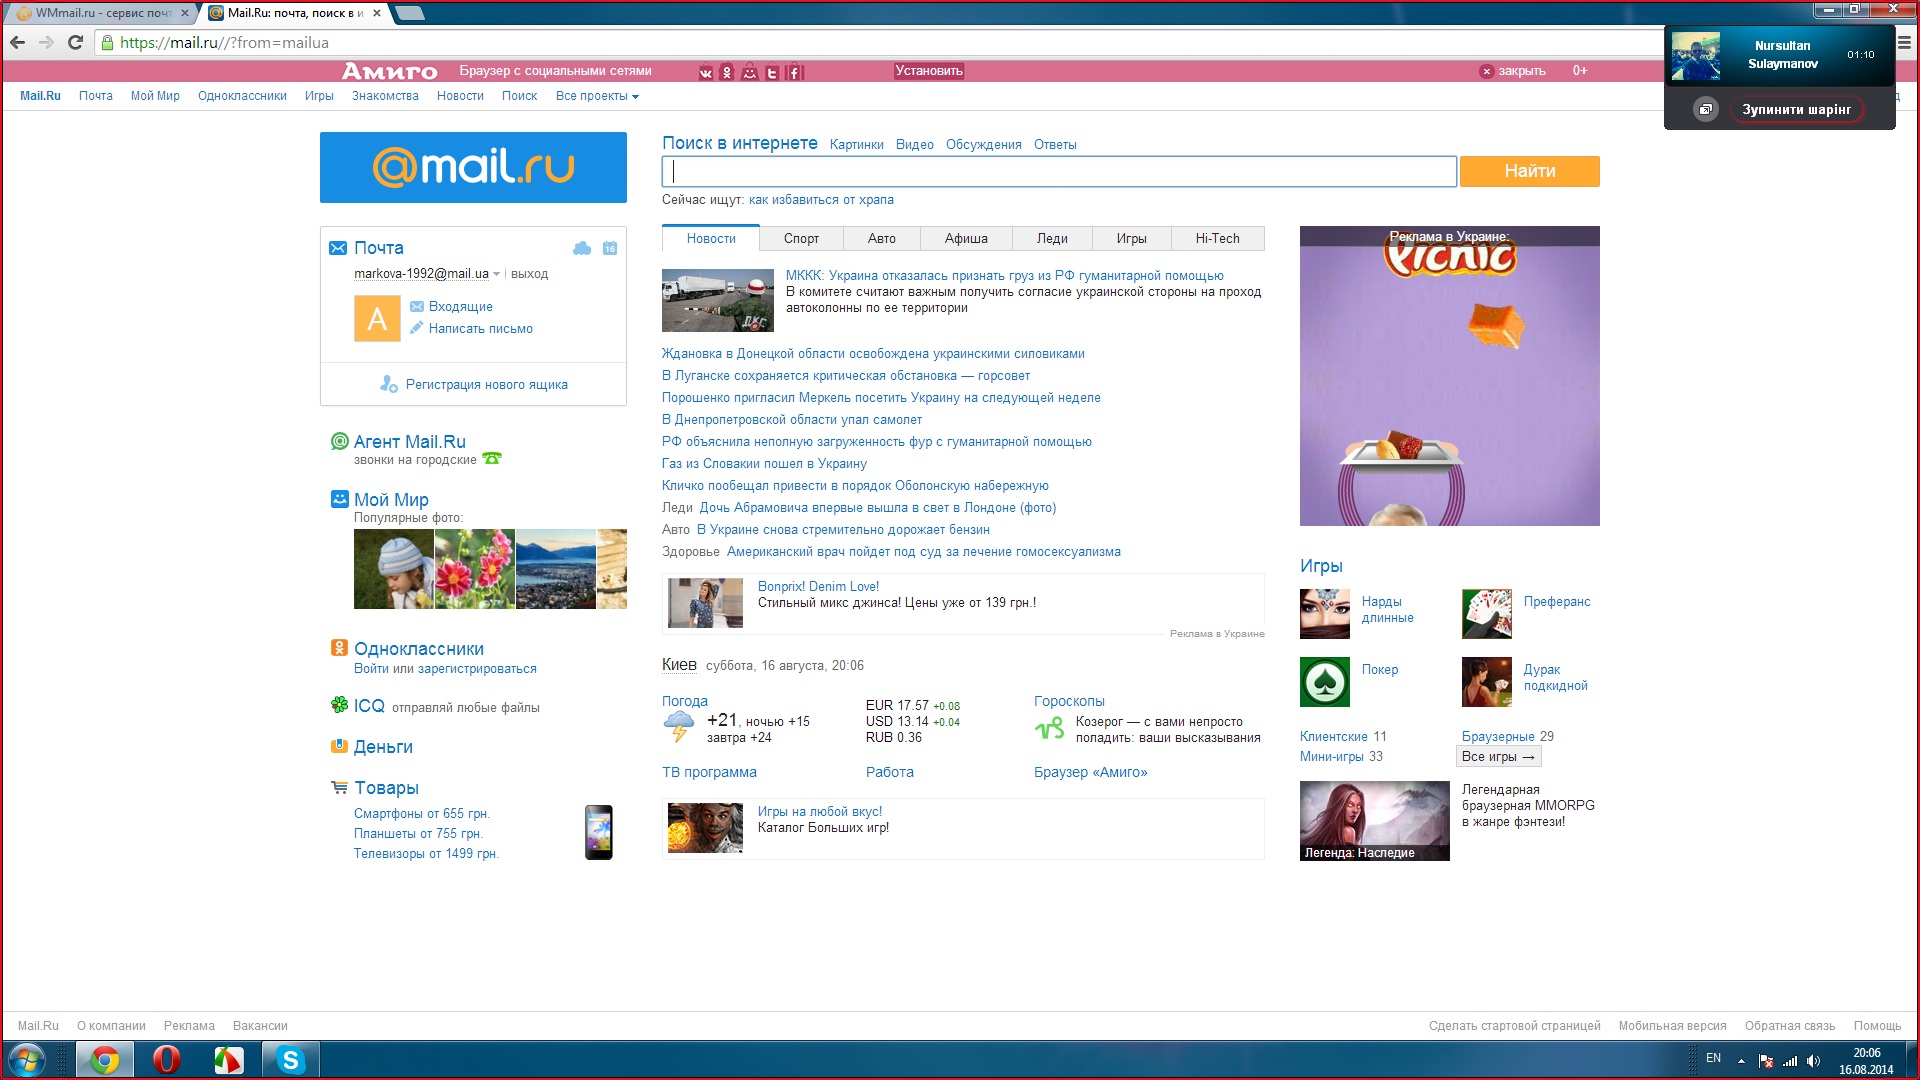Click the Агент Mail.Ru green icon
Image resolution: width=1920 pixels, height=1080 pixels.
click(340, 441)
